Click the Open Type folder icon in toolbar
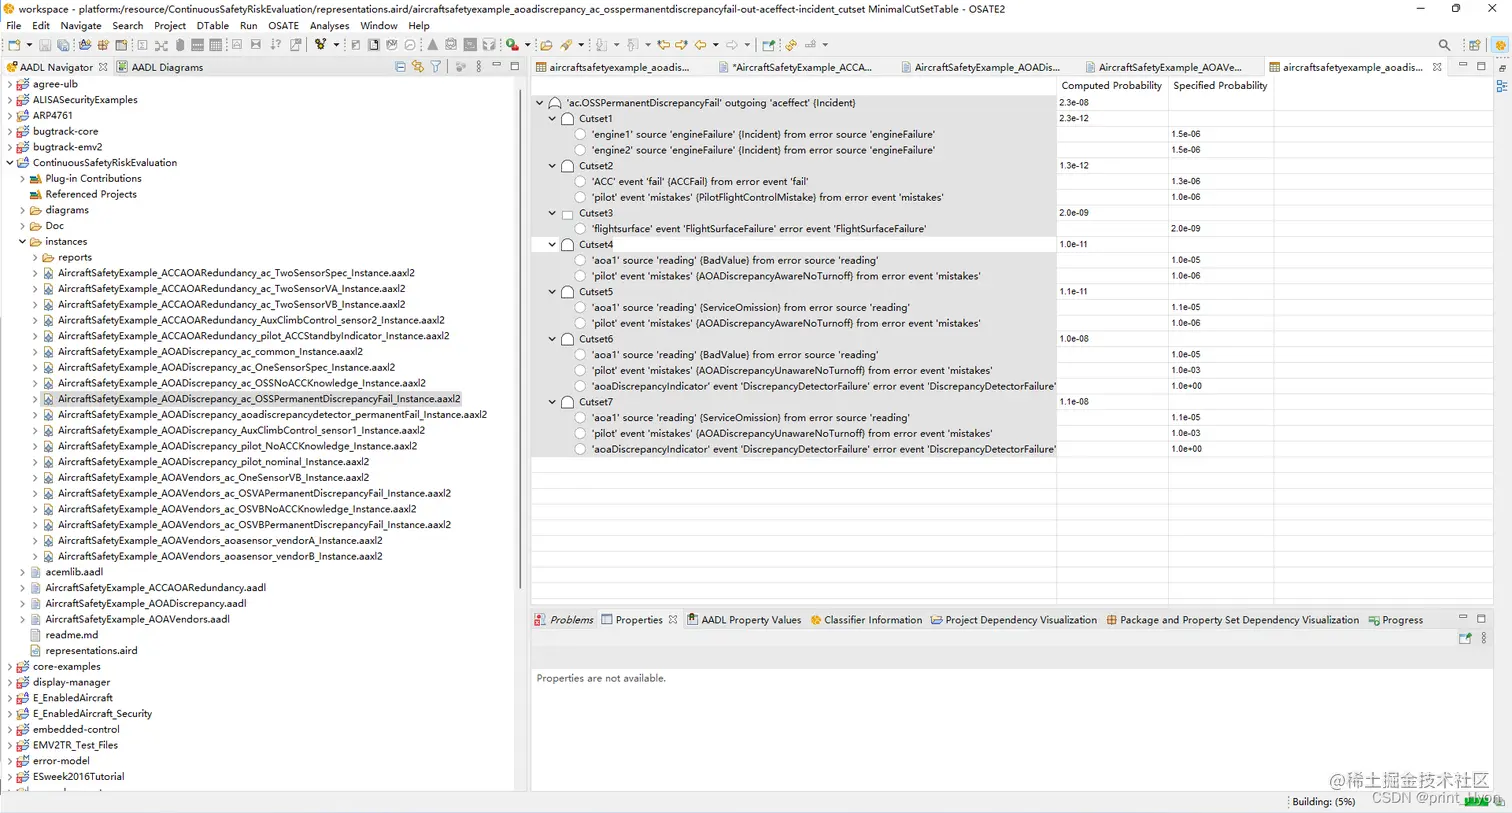Screen dimensions: 1512x813 click(x=546, y=45)
